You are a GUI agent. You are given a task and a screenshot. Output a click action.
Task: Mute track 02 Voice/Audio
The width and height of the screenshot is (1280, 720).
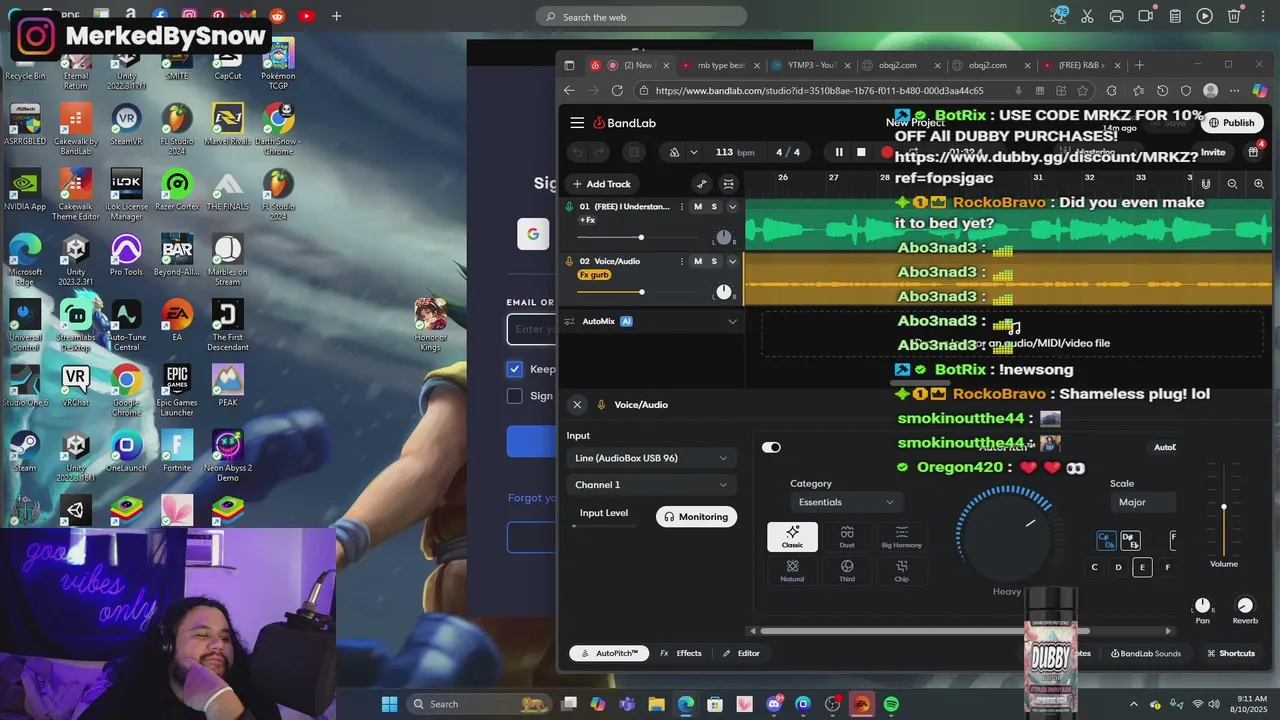pyautogui.click(x=698, y=261)
